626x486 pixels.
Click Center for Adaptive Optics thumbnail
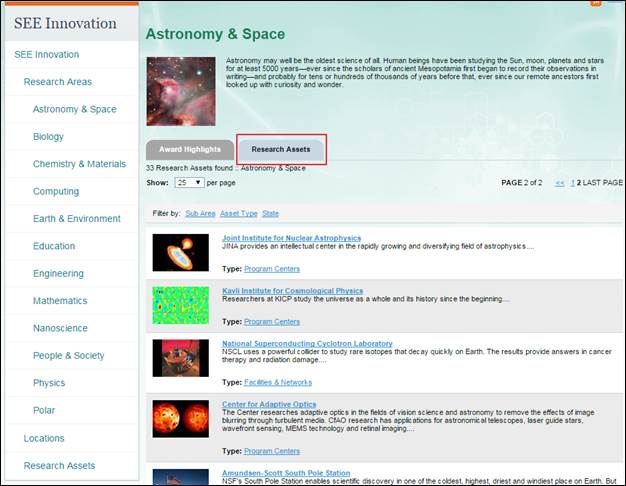coord(180,419)
